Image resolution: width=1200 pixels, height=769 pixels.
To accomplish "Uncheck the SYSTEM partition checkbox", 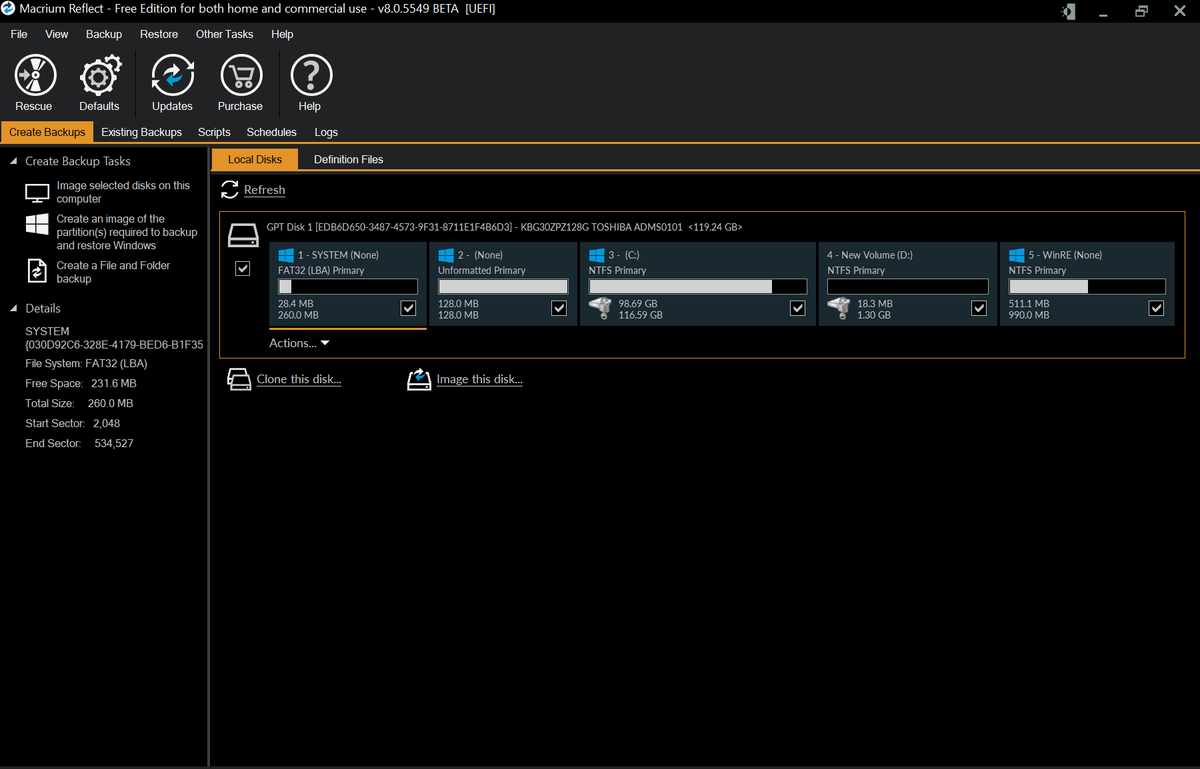I will click(408, 308).
